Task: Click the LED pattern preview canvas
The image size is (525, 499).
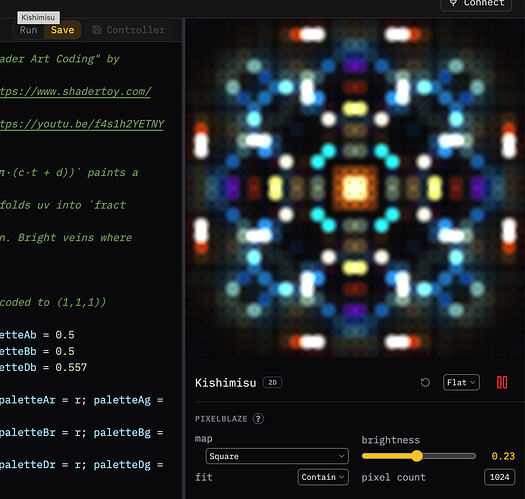Action: pyautogui.click(x=355, y=189)
